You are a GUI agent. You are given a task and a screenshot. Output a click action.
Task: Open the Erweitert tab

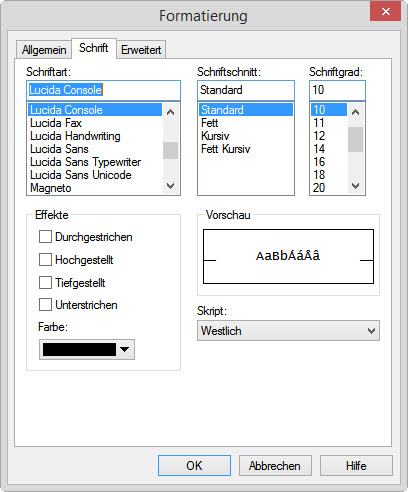coord(141,50)
